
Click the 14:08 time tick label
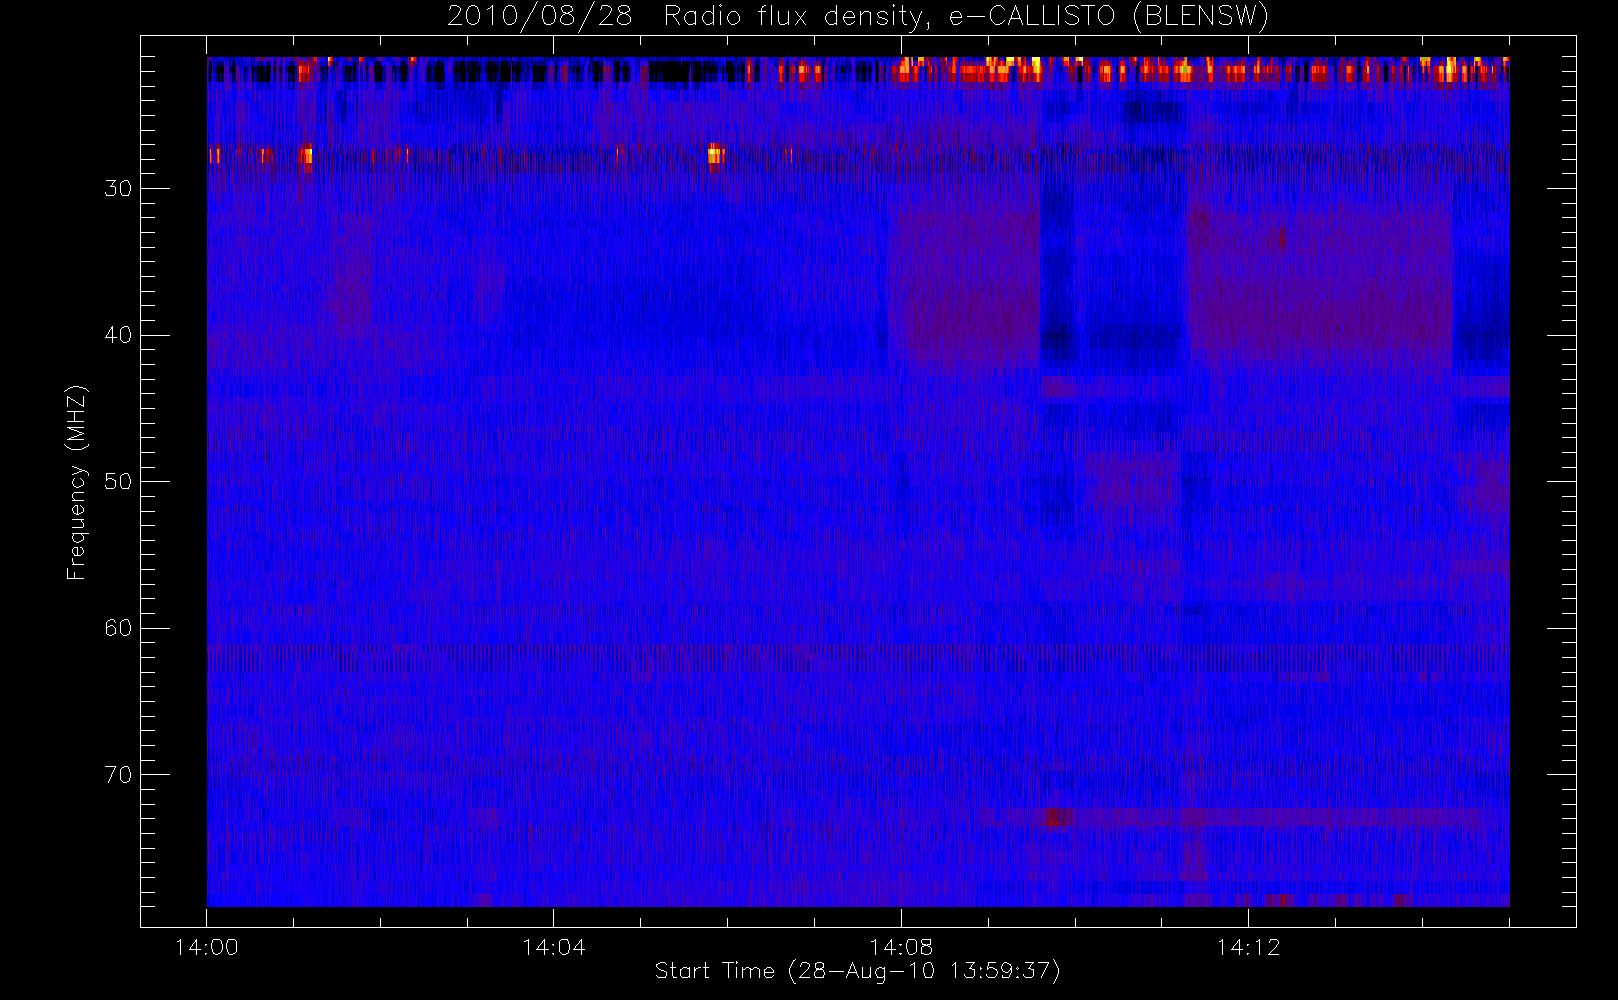[x=900, y=947]
